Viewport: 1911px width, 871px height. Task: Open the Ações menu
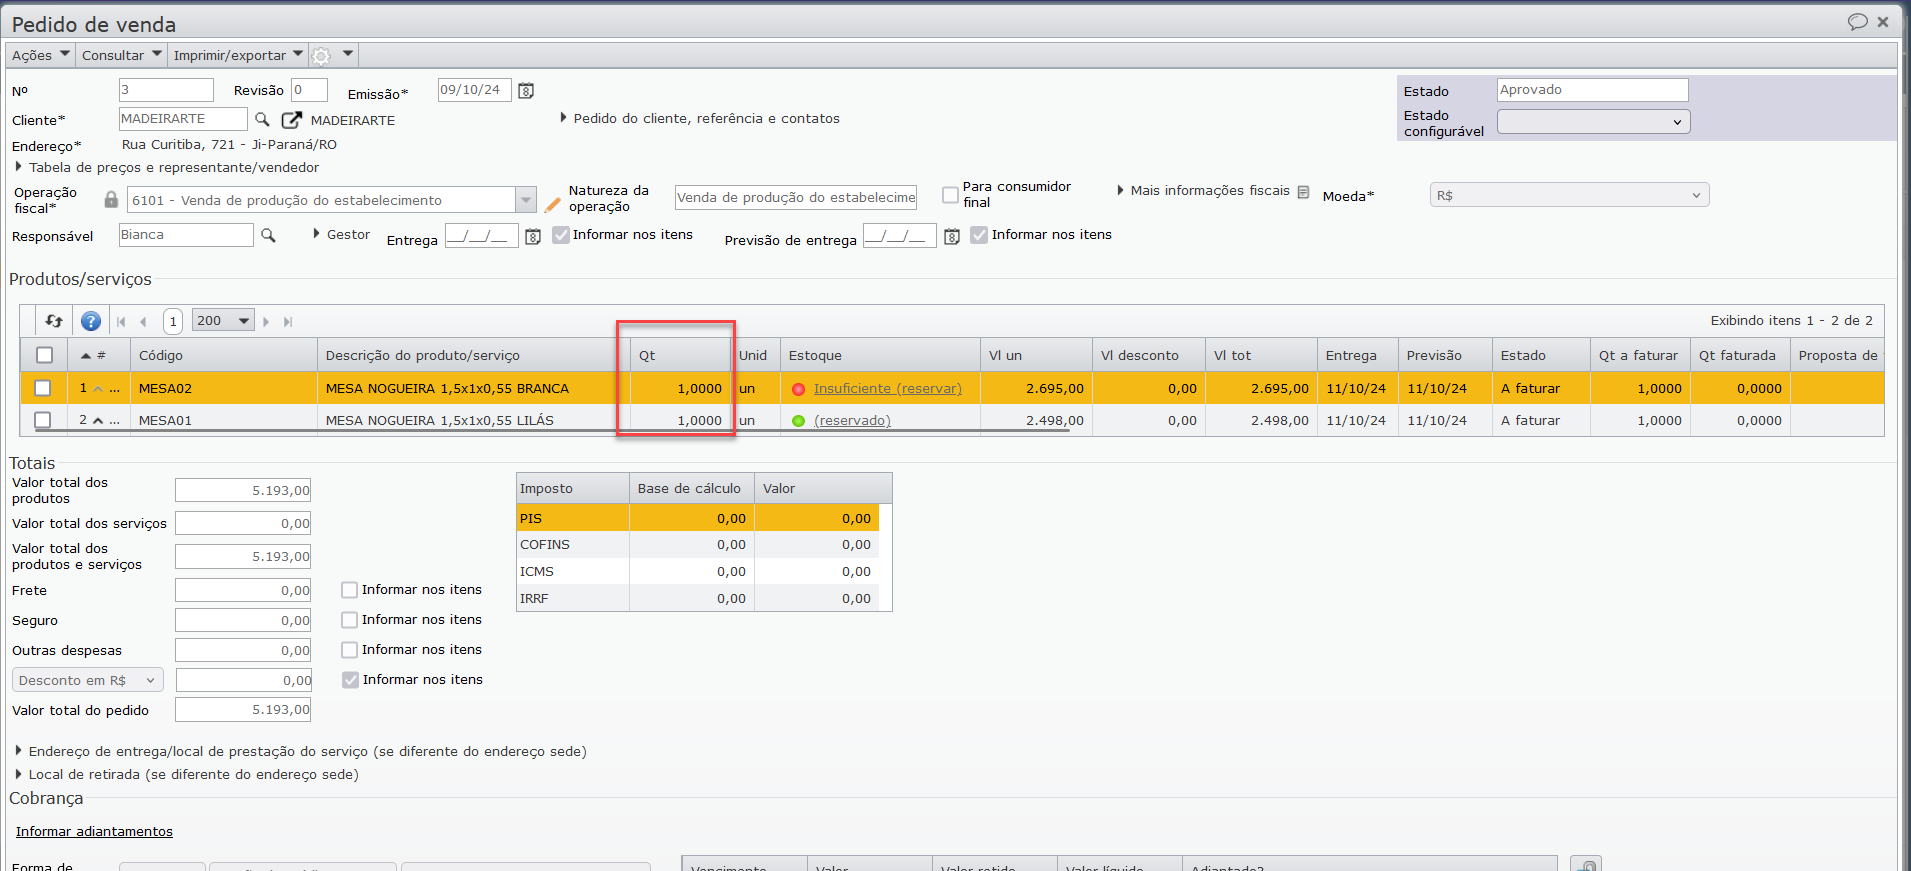41,55
